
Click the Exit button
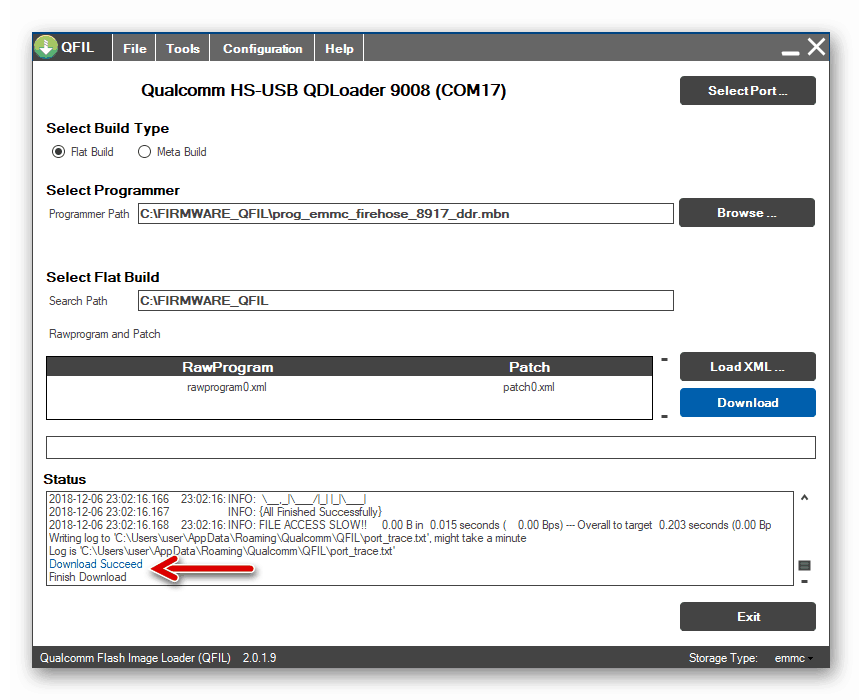tap(748, 616)
